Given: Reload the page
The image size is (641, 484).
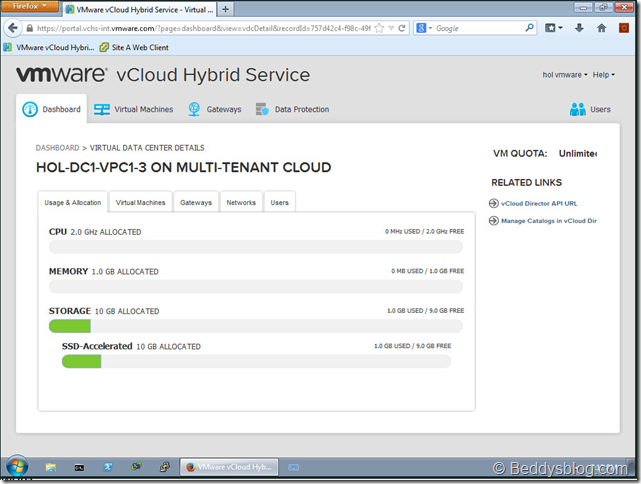Looking at the screenshot, I should coord(402,28).
